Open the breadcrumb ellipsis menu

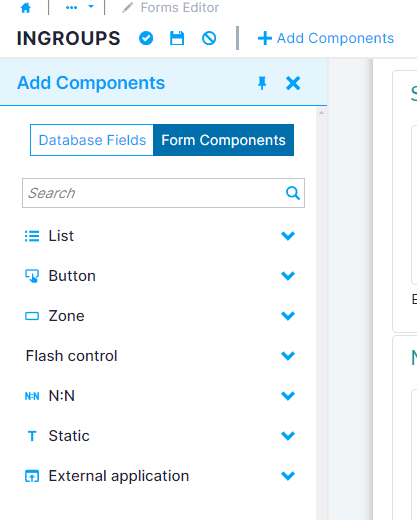(72, 7)
